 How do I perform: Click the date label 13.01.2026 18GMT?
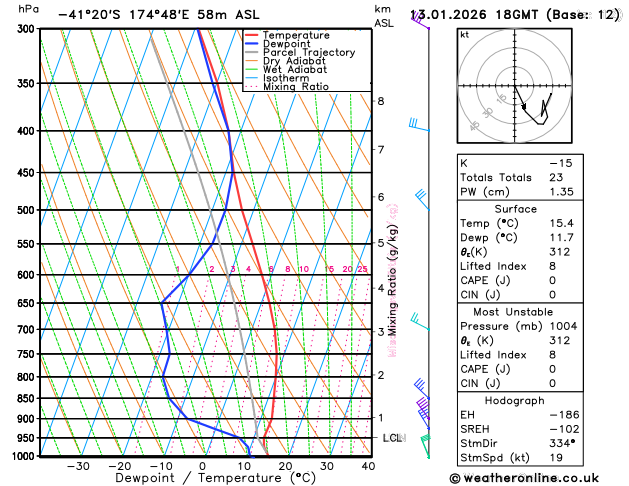coord(474,15)
